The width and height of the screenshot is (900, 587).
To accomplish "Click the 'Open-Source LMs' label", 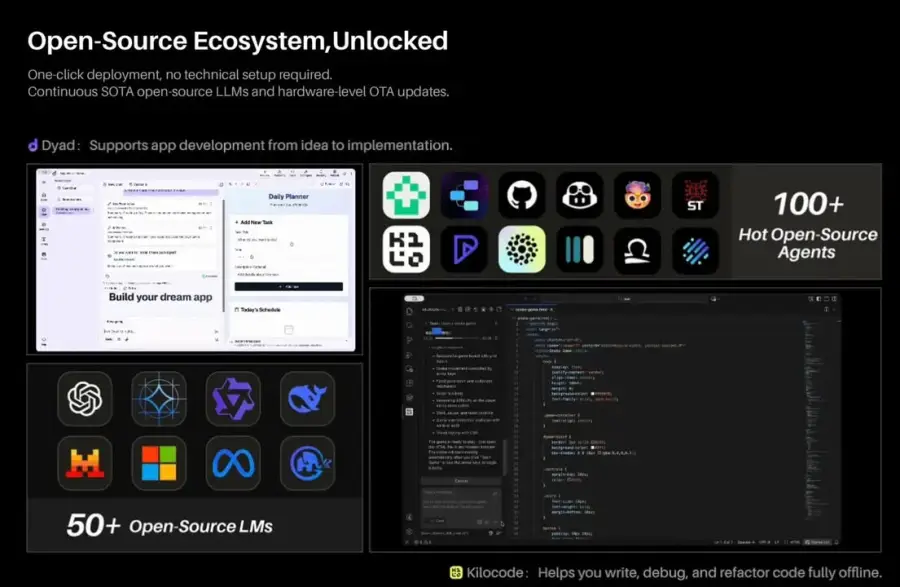I will click(201, 526).
